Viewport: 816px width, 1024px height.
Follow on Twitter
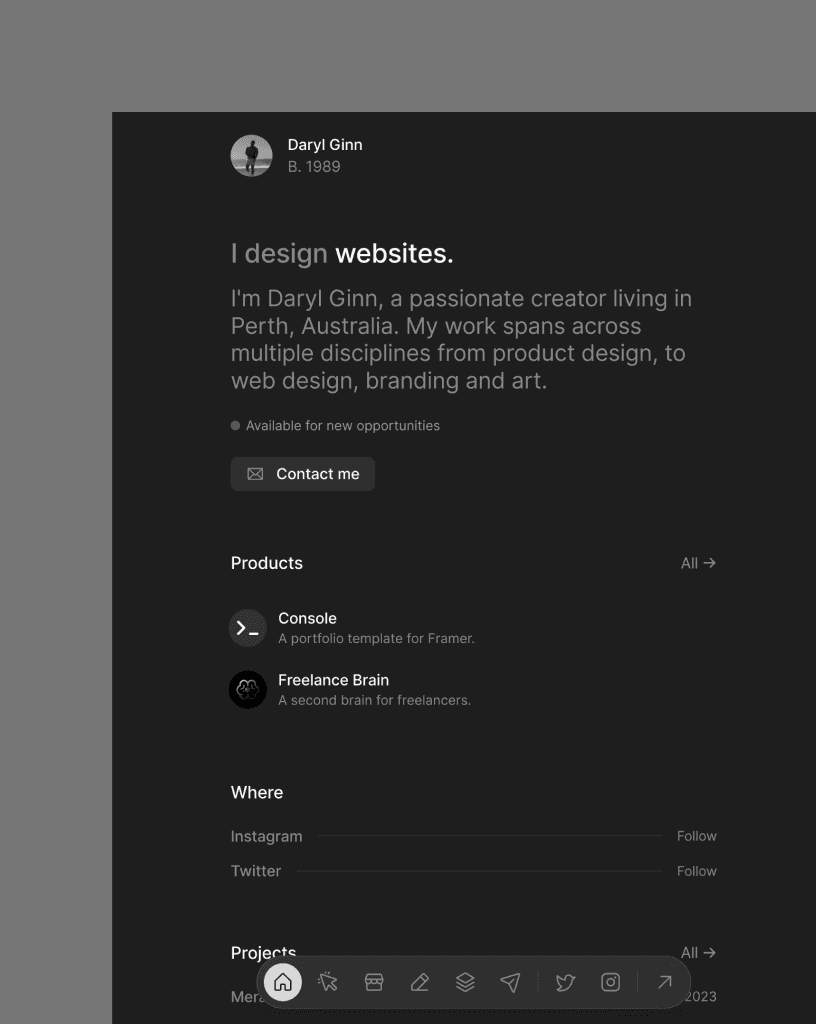point(697,871)
